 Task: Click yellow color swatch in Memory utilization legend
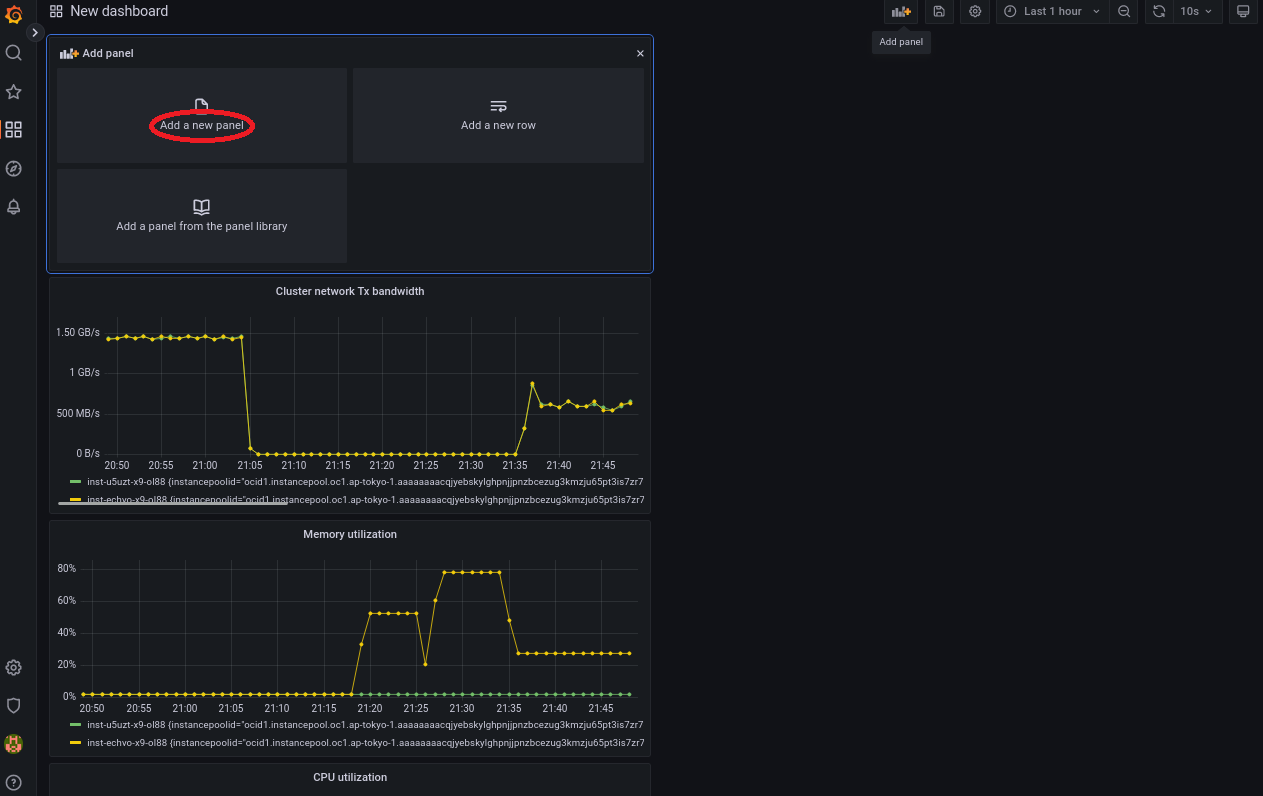(x=75, y=743)
